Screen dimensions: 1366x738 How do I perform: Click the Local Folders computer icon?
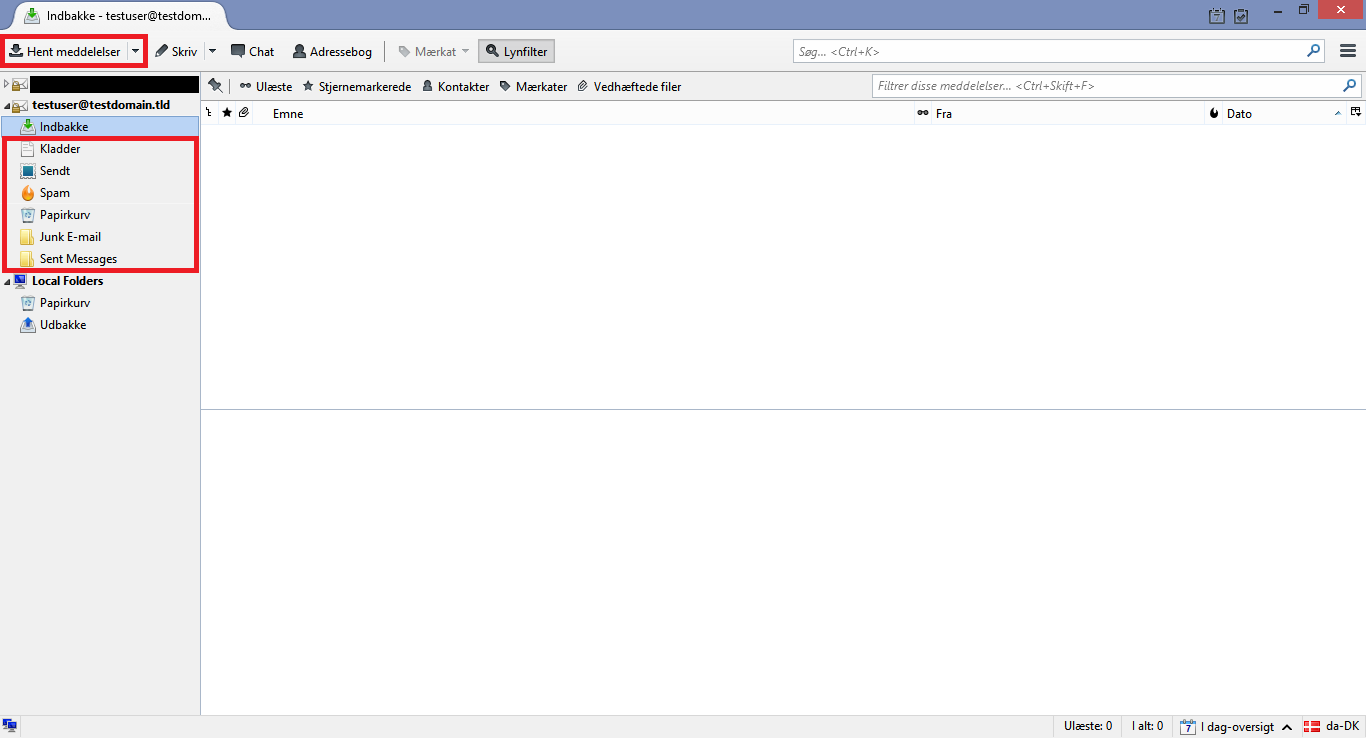coord(20,281)
